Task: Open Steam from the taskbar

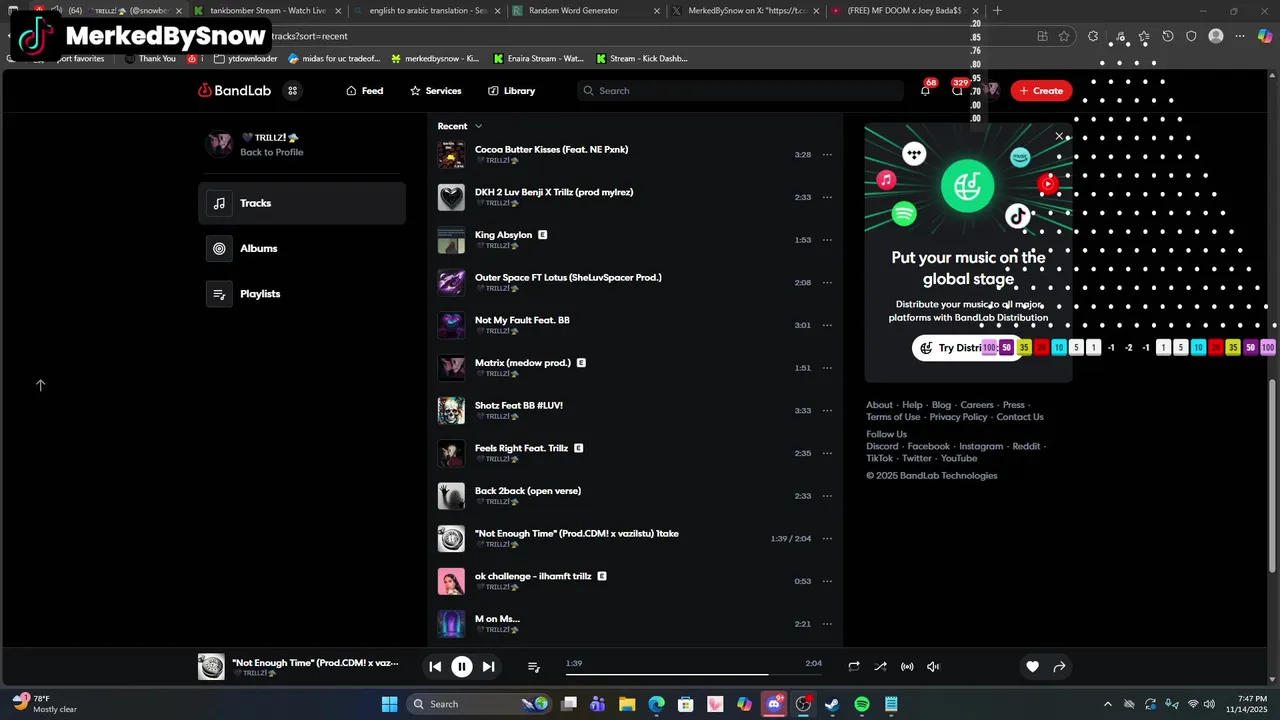Action: 832,704
